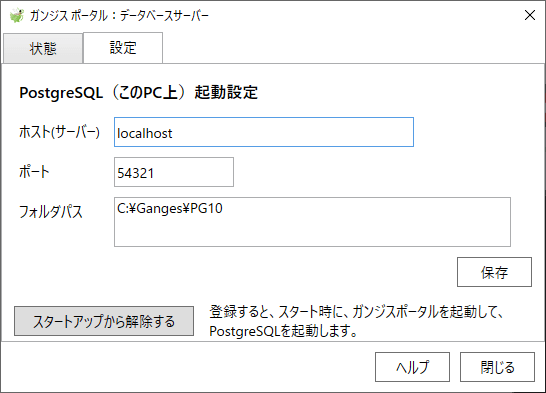Click the 閉じる button
Viewport: 546px width, 393px height.
pyautogui.click(x=497, y=367)
